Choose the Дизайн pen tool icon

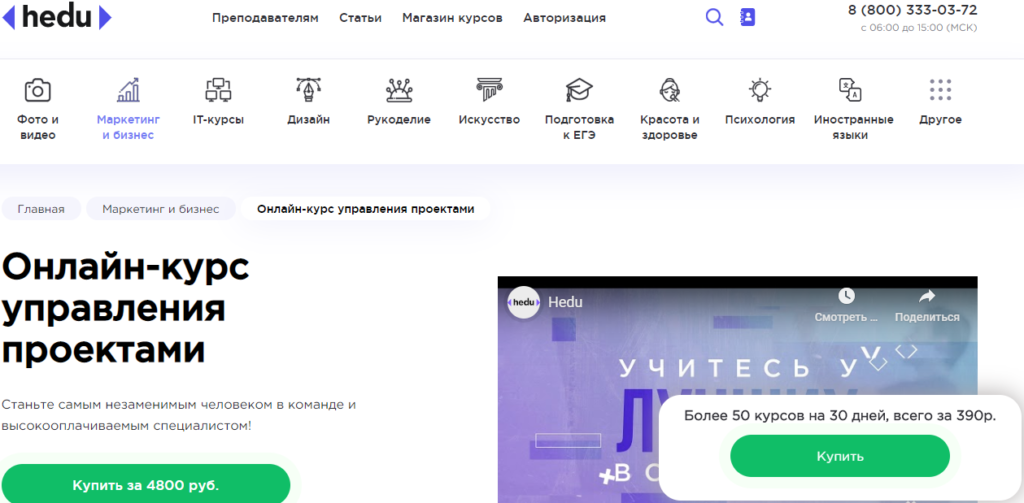(x=308, y=91)
